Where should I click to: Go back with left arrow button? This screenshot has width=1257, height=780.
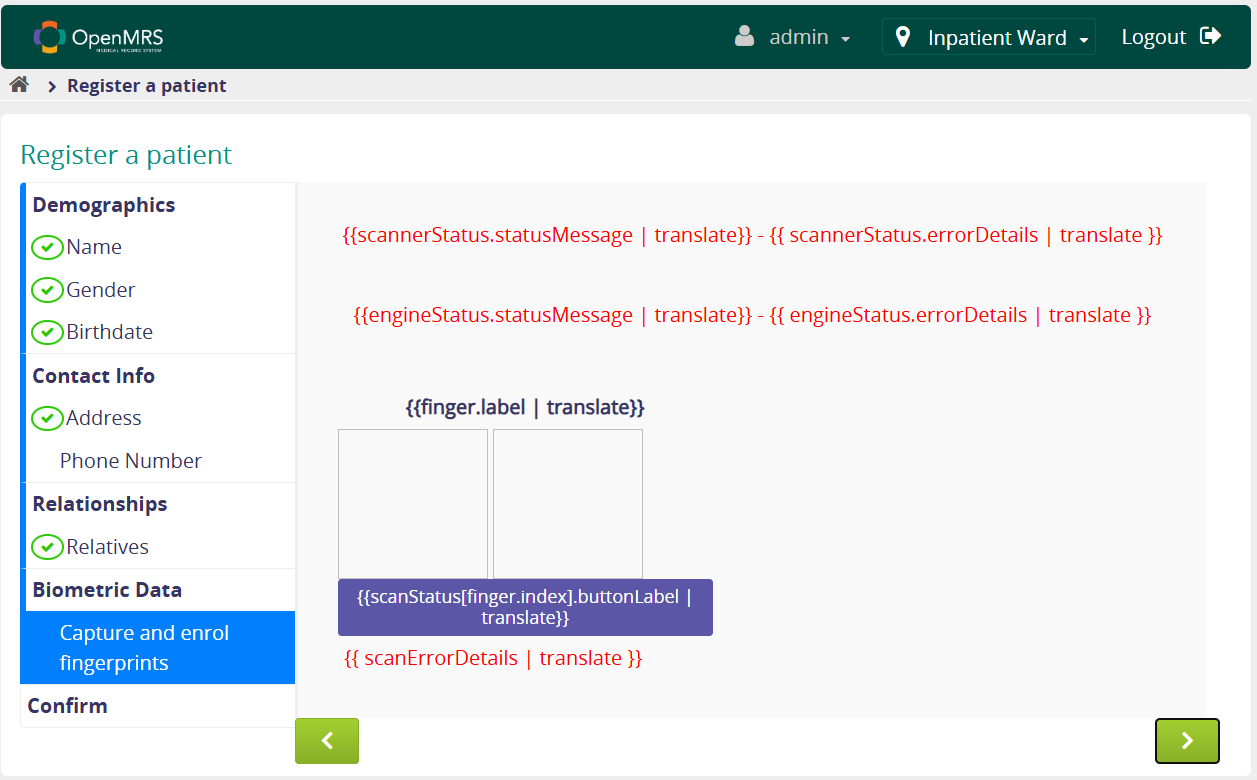(326, 741)
